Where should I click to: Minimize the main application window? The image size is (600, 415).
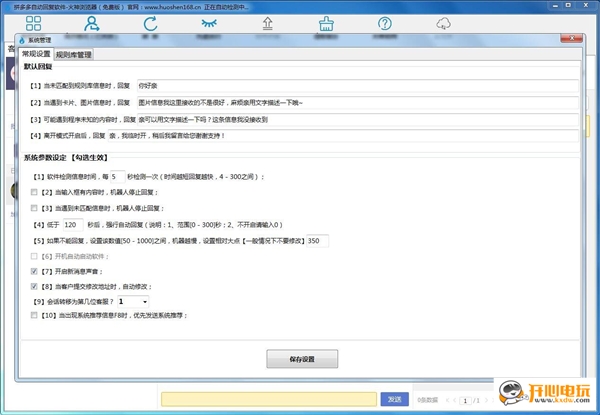(x=555, y=5)
